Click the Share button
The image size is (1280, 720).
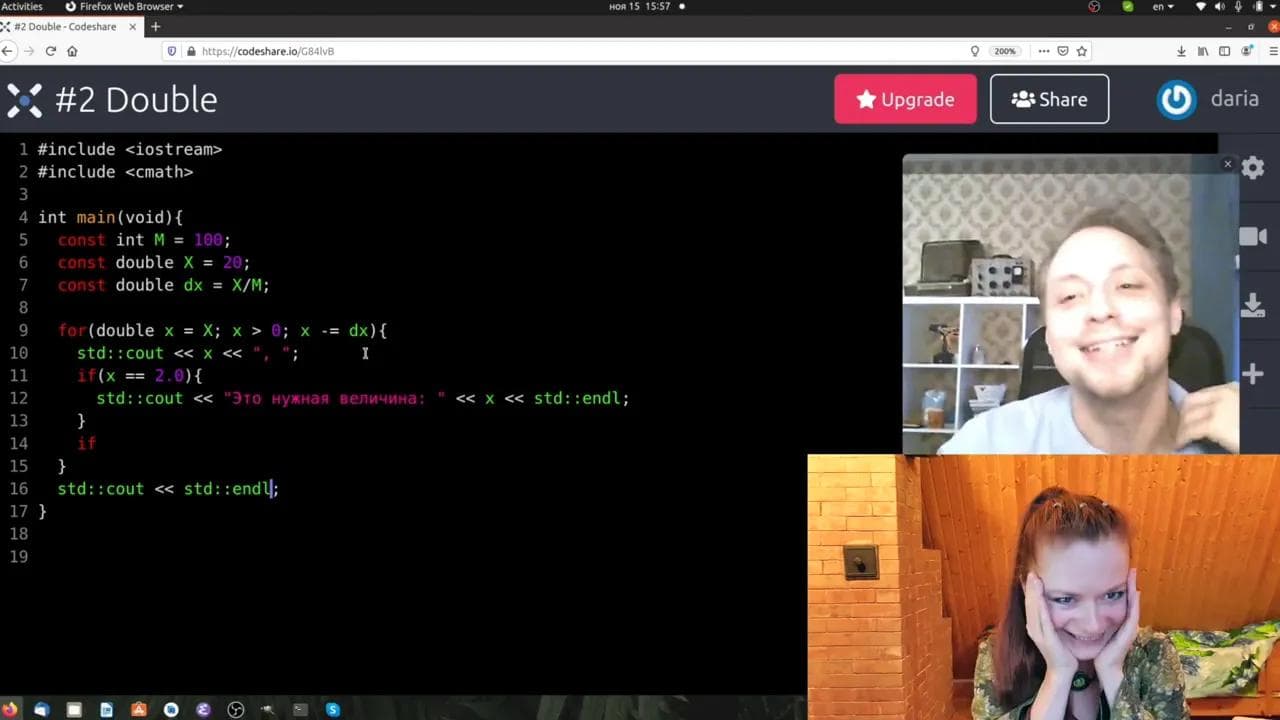[1049, 99]
